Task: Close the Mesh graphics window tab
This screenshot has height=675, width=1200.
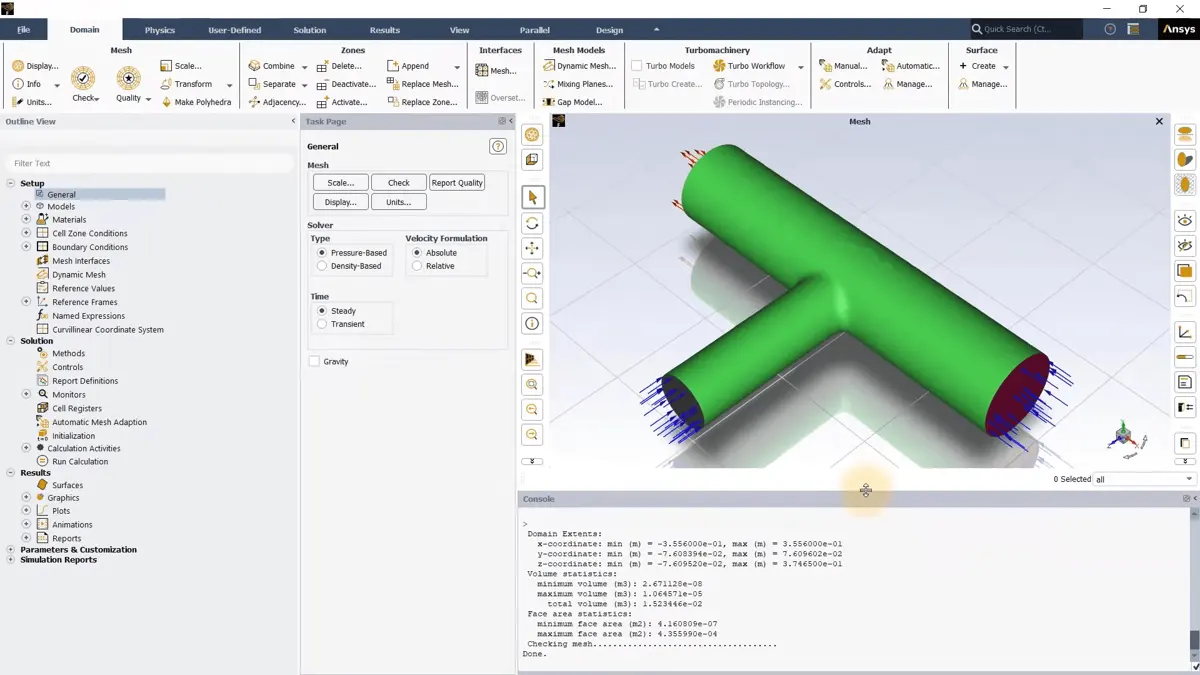Action: 1159,121
